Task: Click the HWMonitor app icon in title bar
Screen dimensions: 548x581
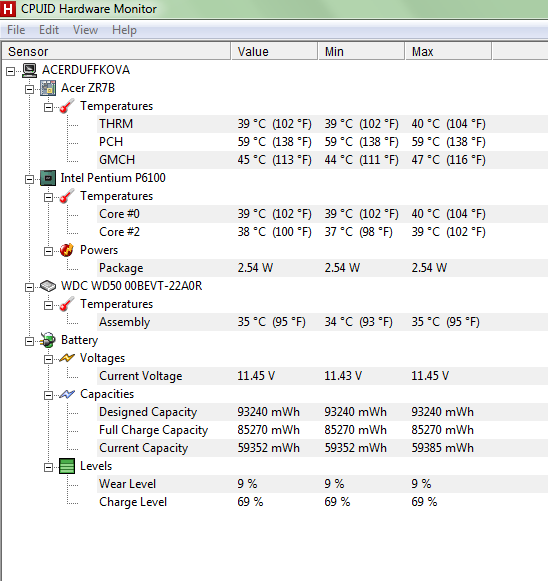Action: pyautogui.click(x=7, y=9)
